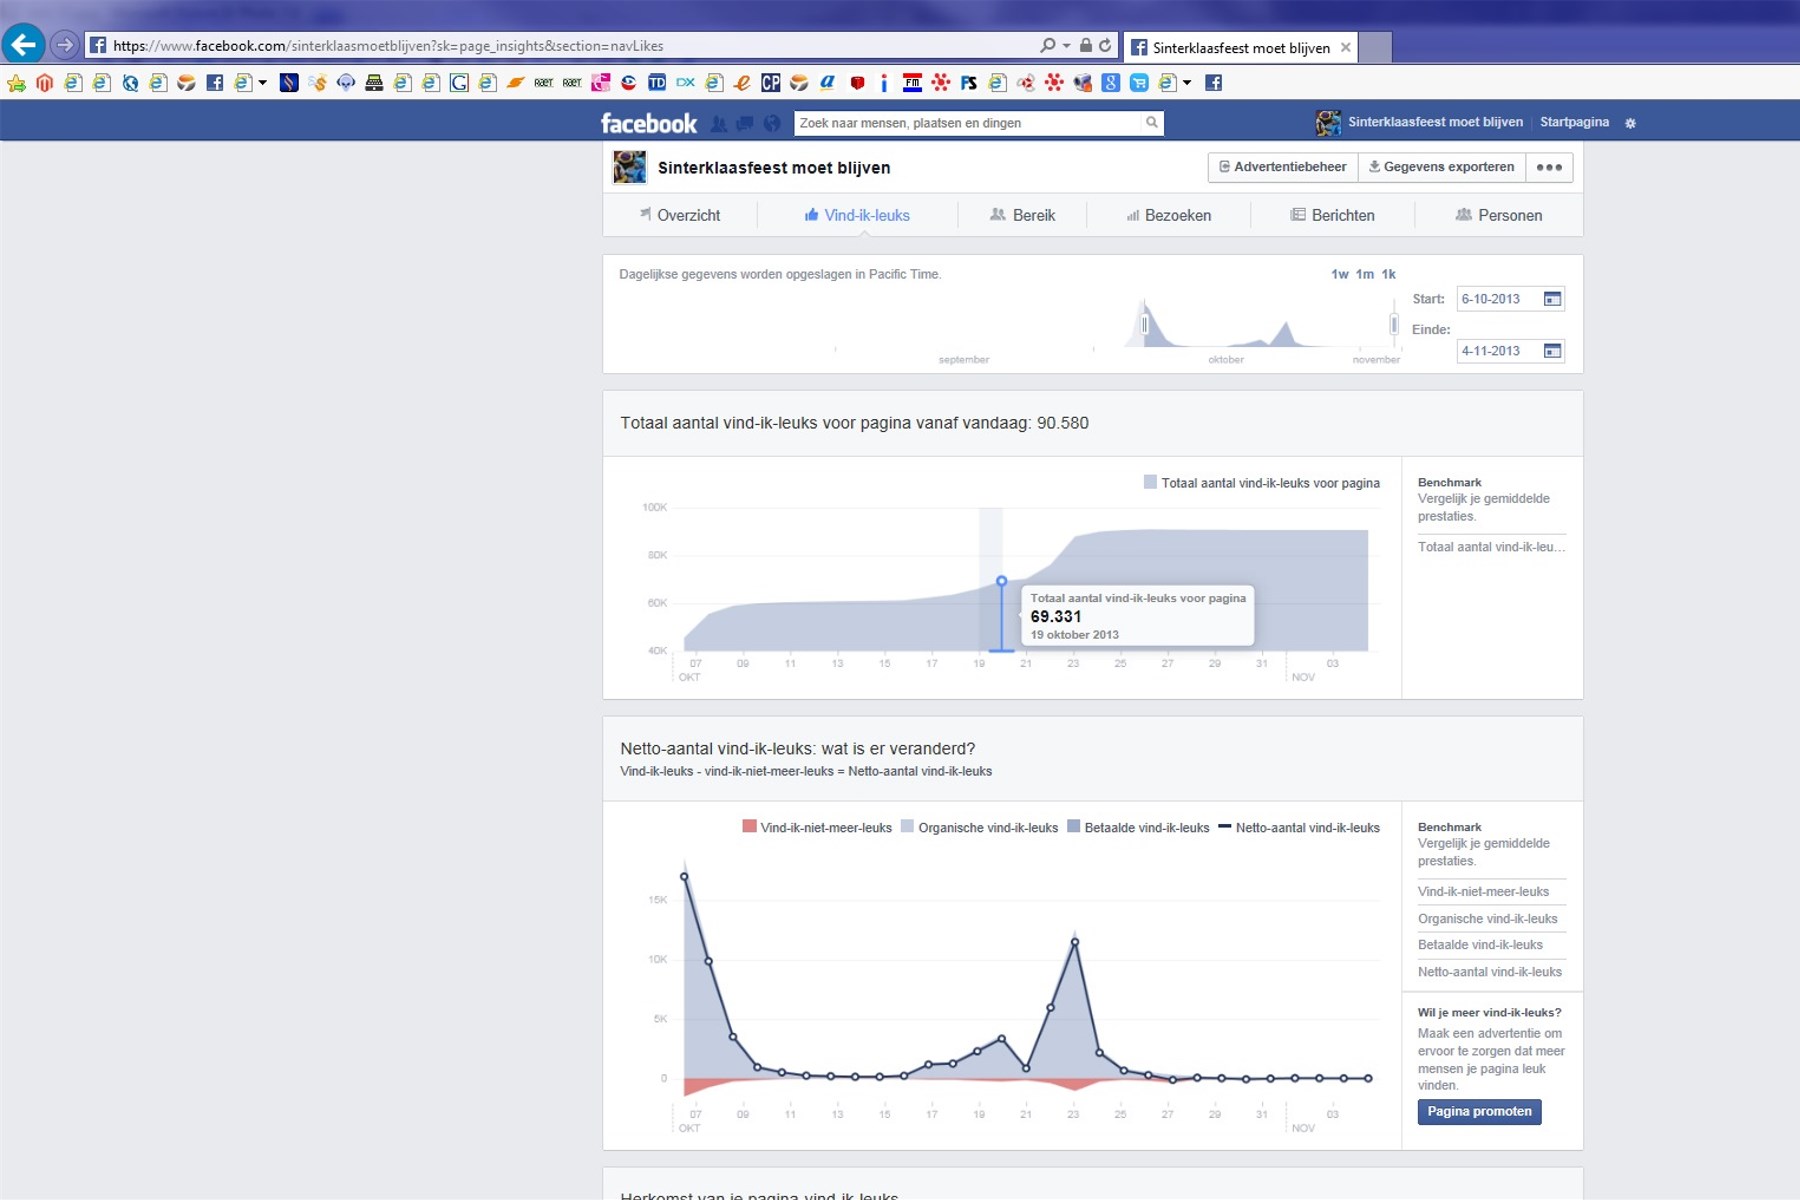
Task: Click the 19 oktober data point on total chart
Action: point(1001,581)
